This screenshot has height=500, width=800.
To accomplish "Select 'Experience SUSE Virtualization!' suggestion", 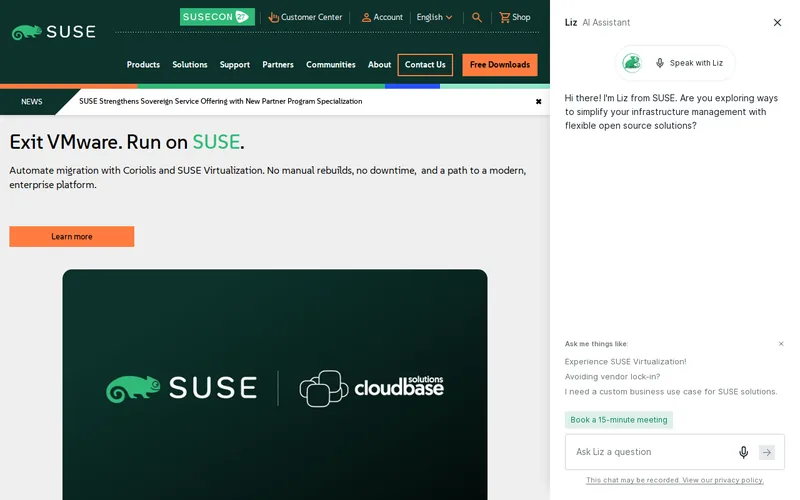I will click(625, 362).
